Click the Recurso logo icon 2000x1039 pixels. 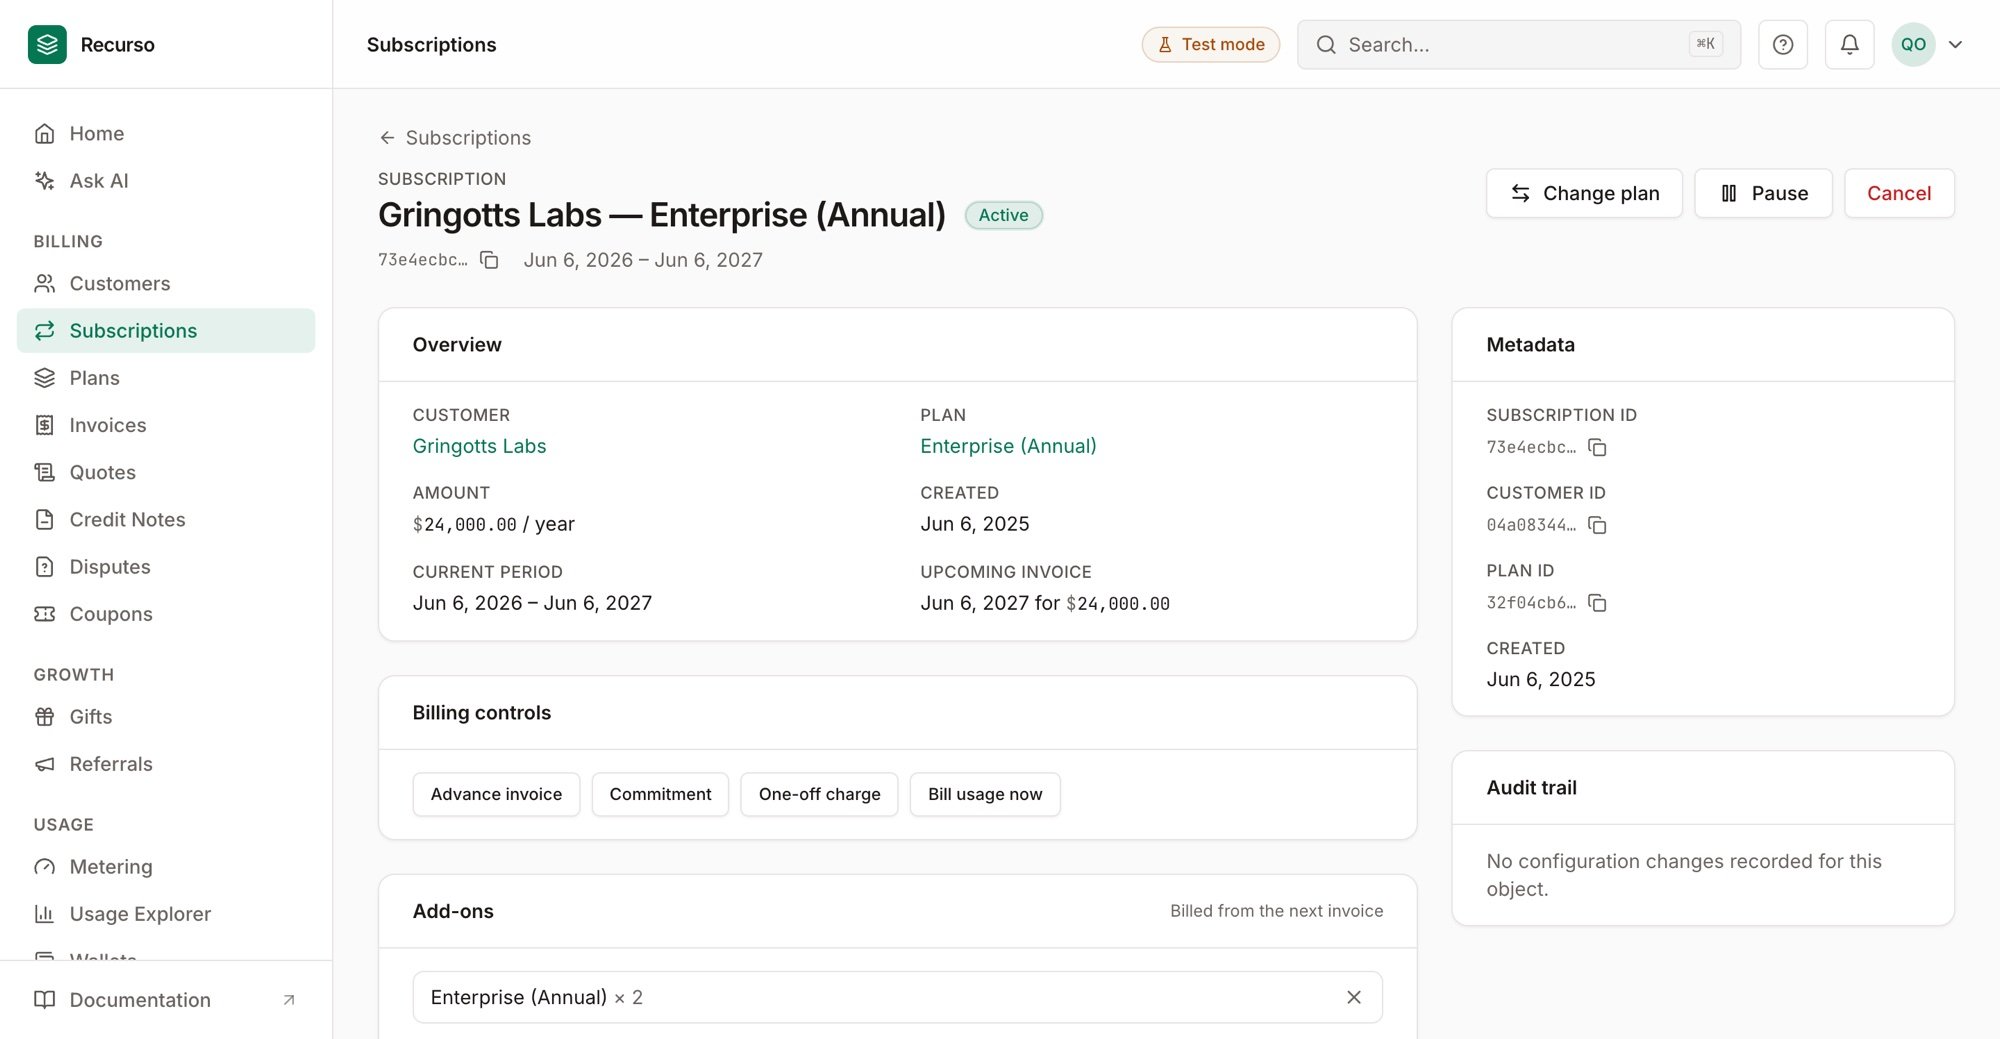[47, 44]
